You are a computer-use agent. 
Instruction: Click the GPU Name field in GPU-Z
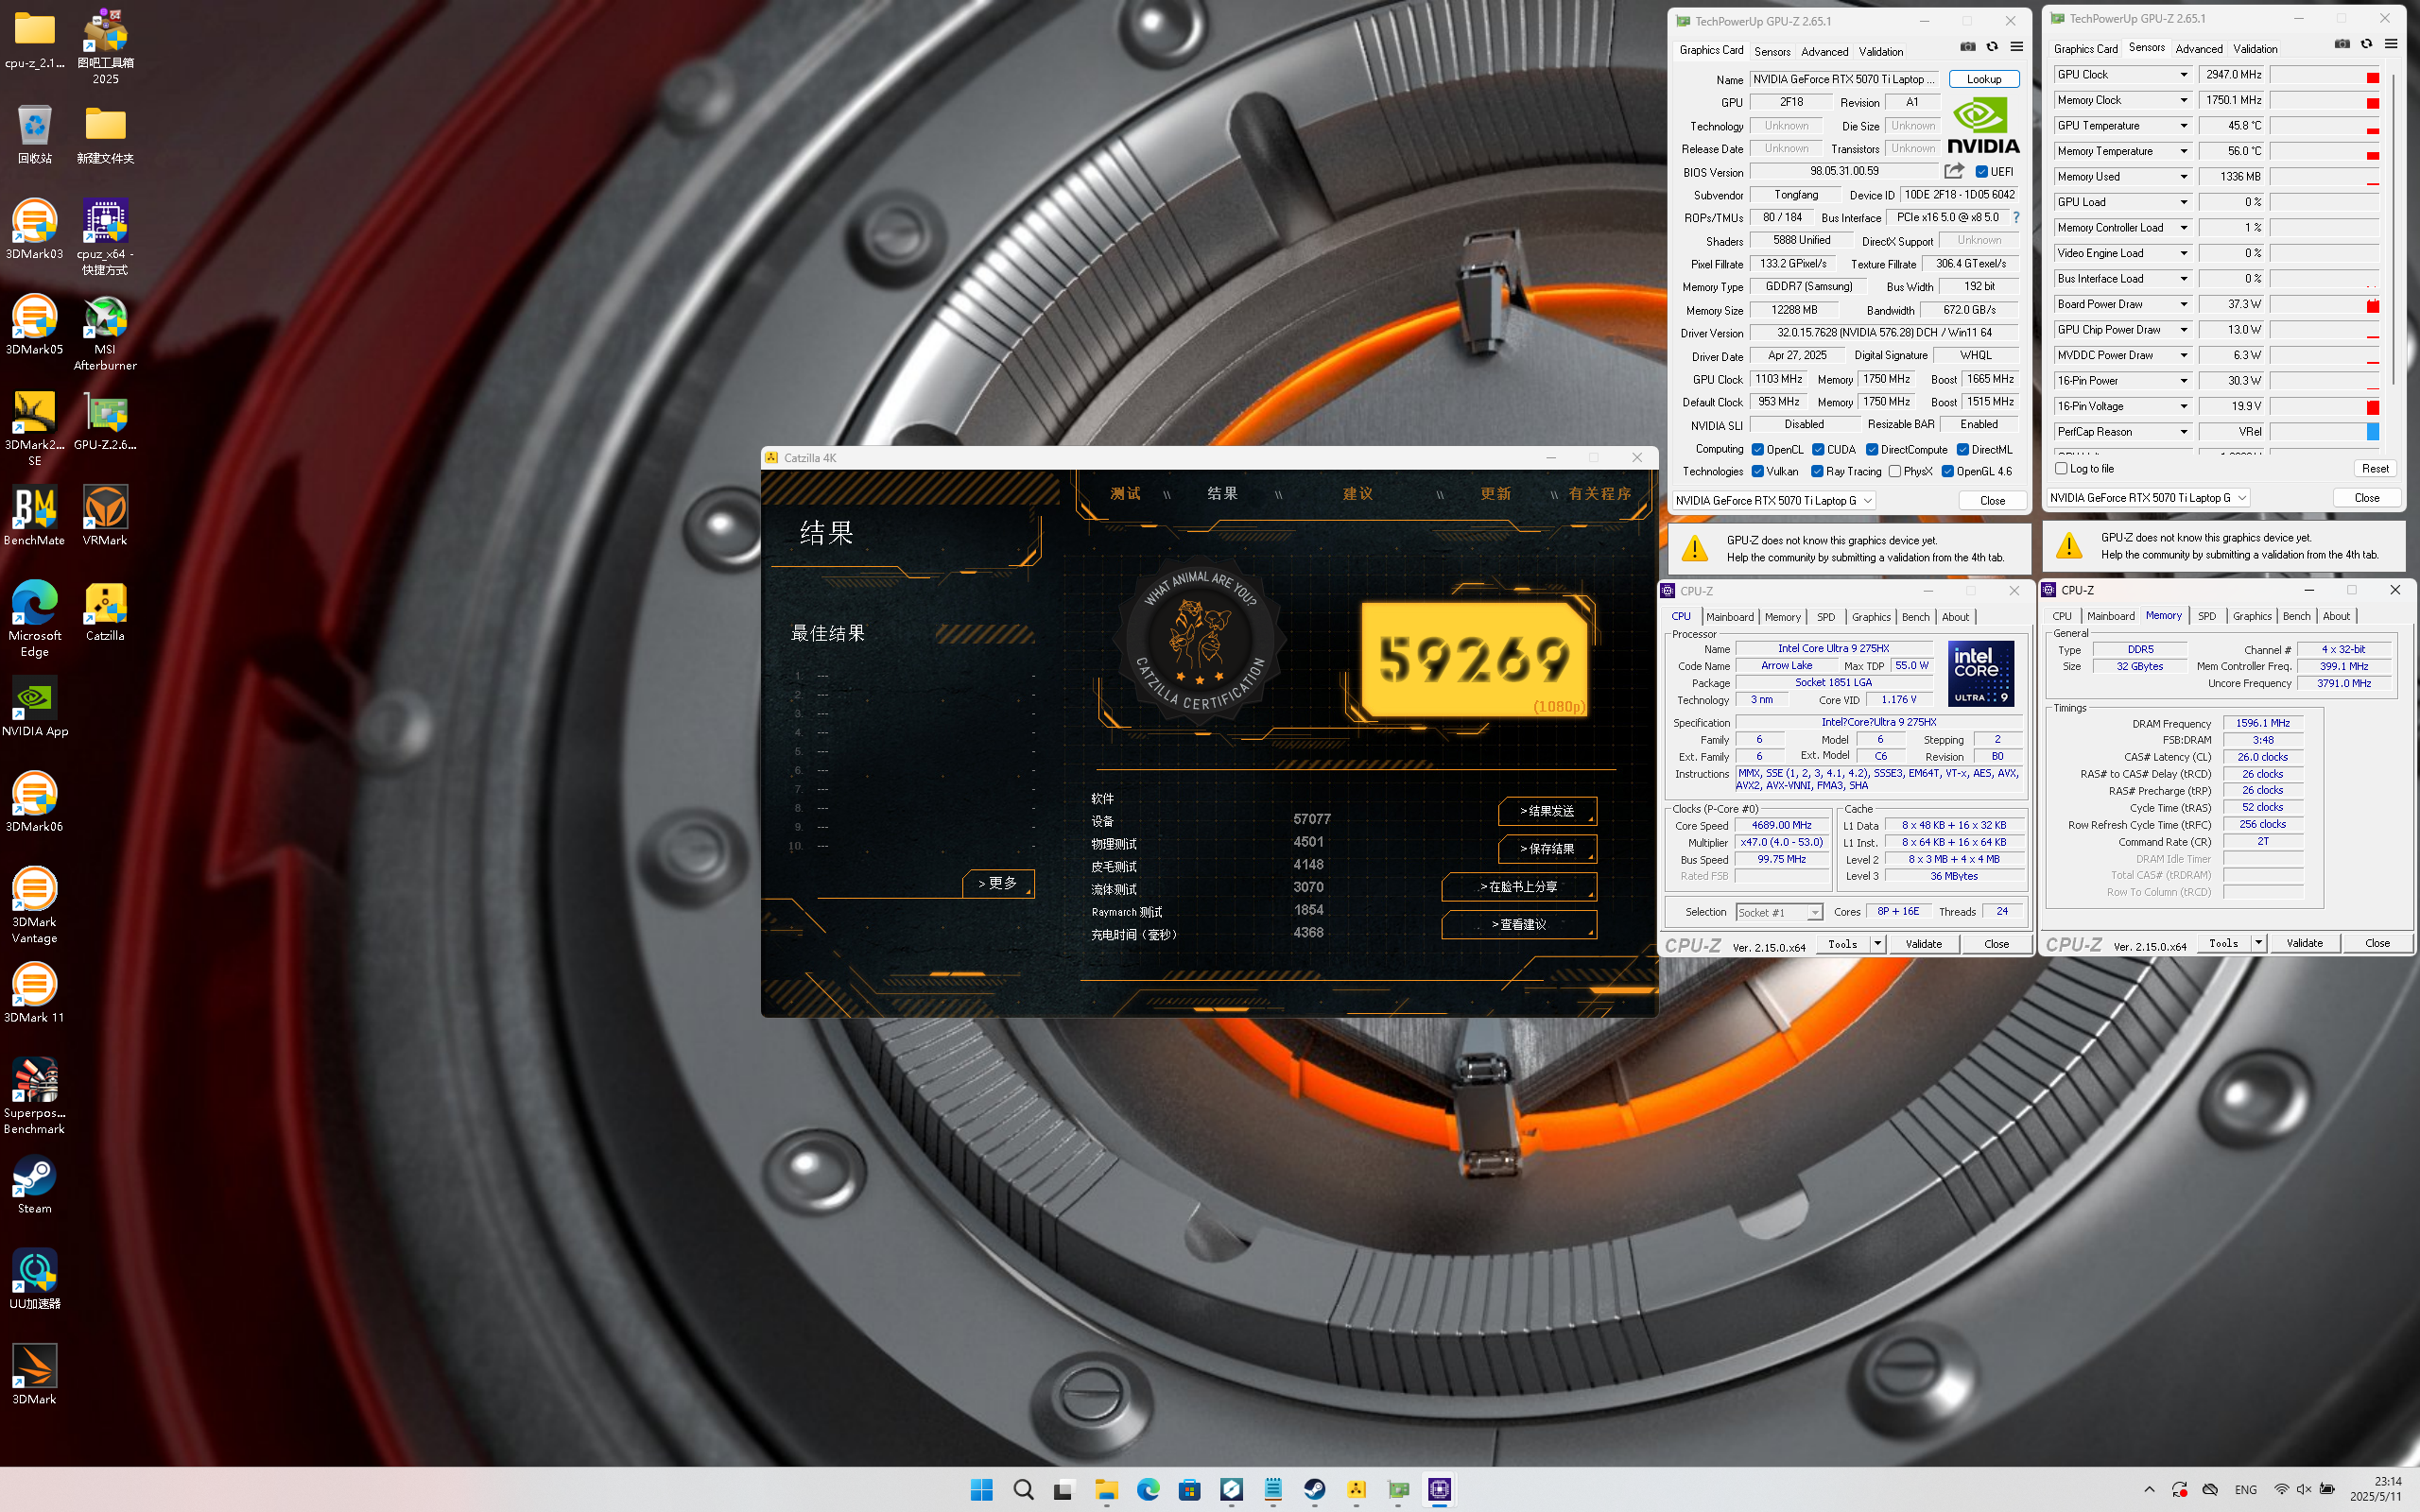tap(1845, 79)
